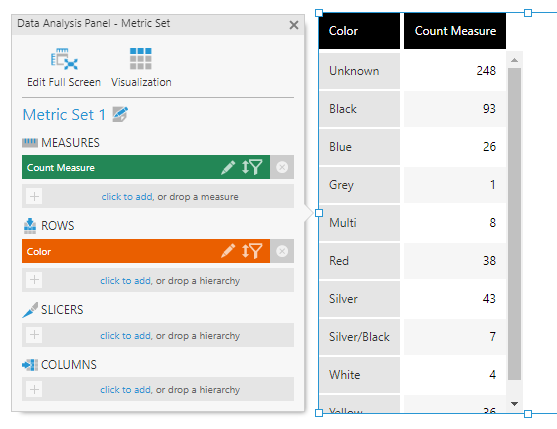This screenshot has height=429, width=557.
Task: Click to add a measure
Action: (128, 196)
